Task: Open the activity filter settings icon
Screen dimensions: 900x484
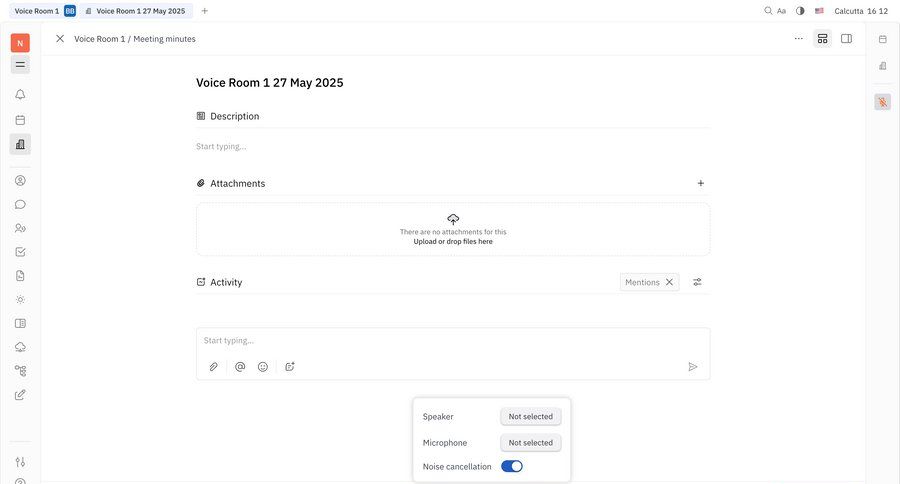Action: tap(698, 282)
